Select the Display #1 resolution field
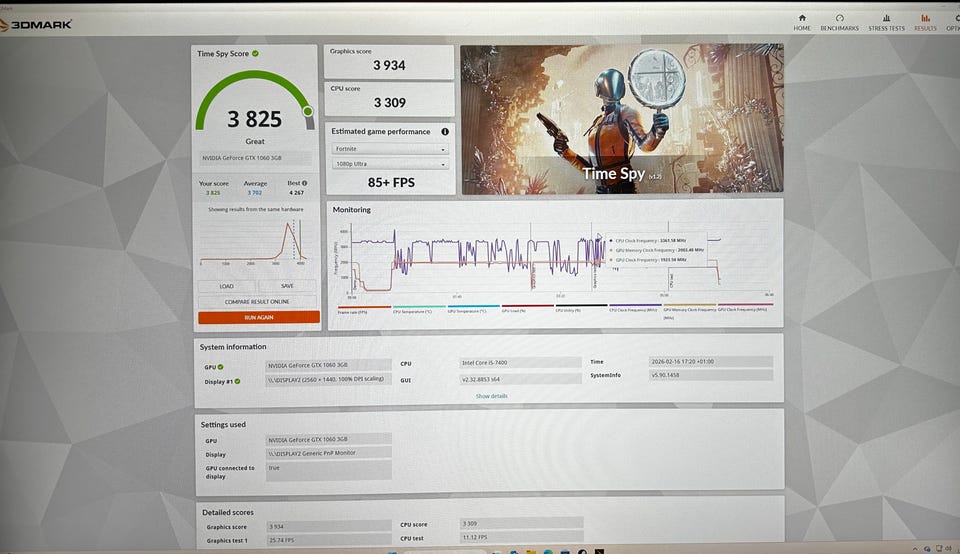The image size is (960, 554). (328, 379)
